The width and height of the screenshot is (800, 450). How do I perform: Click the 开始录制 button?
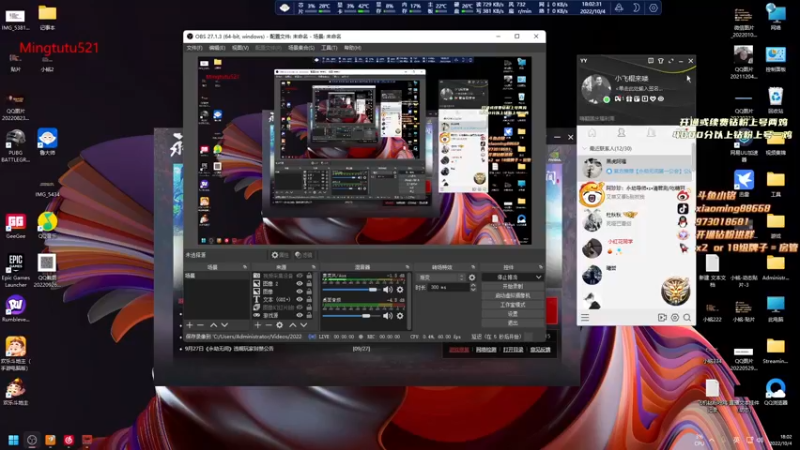(512, 286)
